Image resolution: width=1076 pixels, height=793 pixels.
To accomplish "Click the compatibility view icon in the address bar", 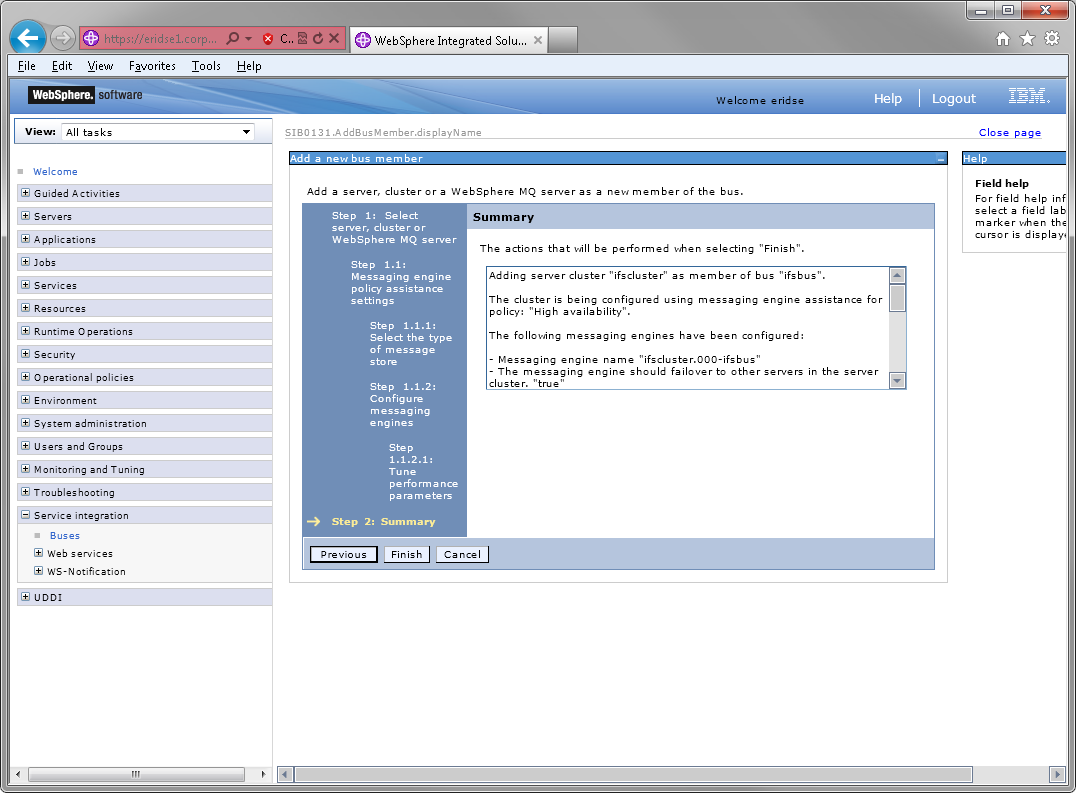I will [303, 38].
